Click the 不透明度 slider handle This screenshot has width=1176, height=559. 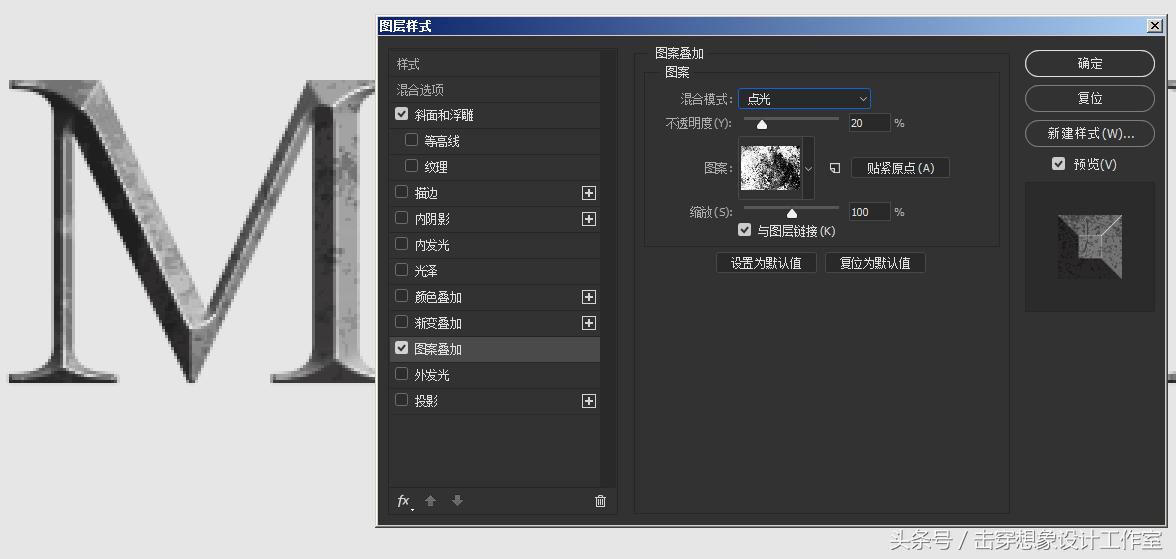pyautogui.click(x=762, y=125)
